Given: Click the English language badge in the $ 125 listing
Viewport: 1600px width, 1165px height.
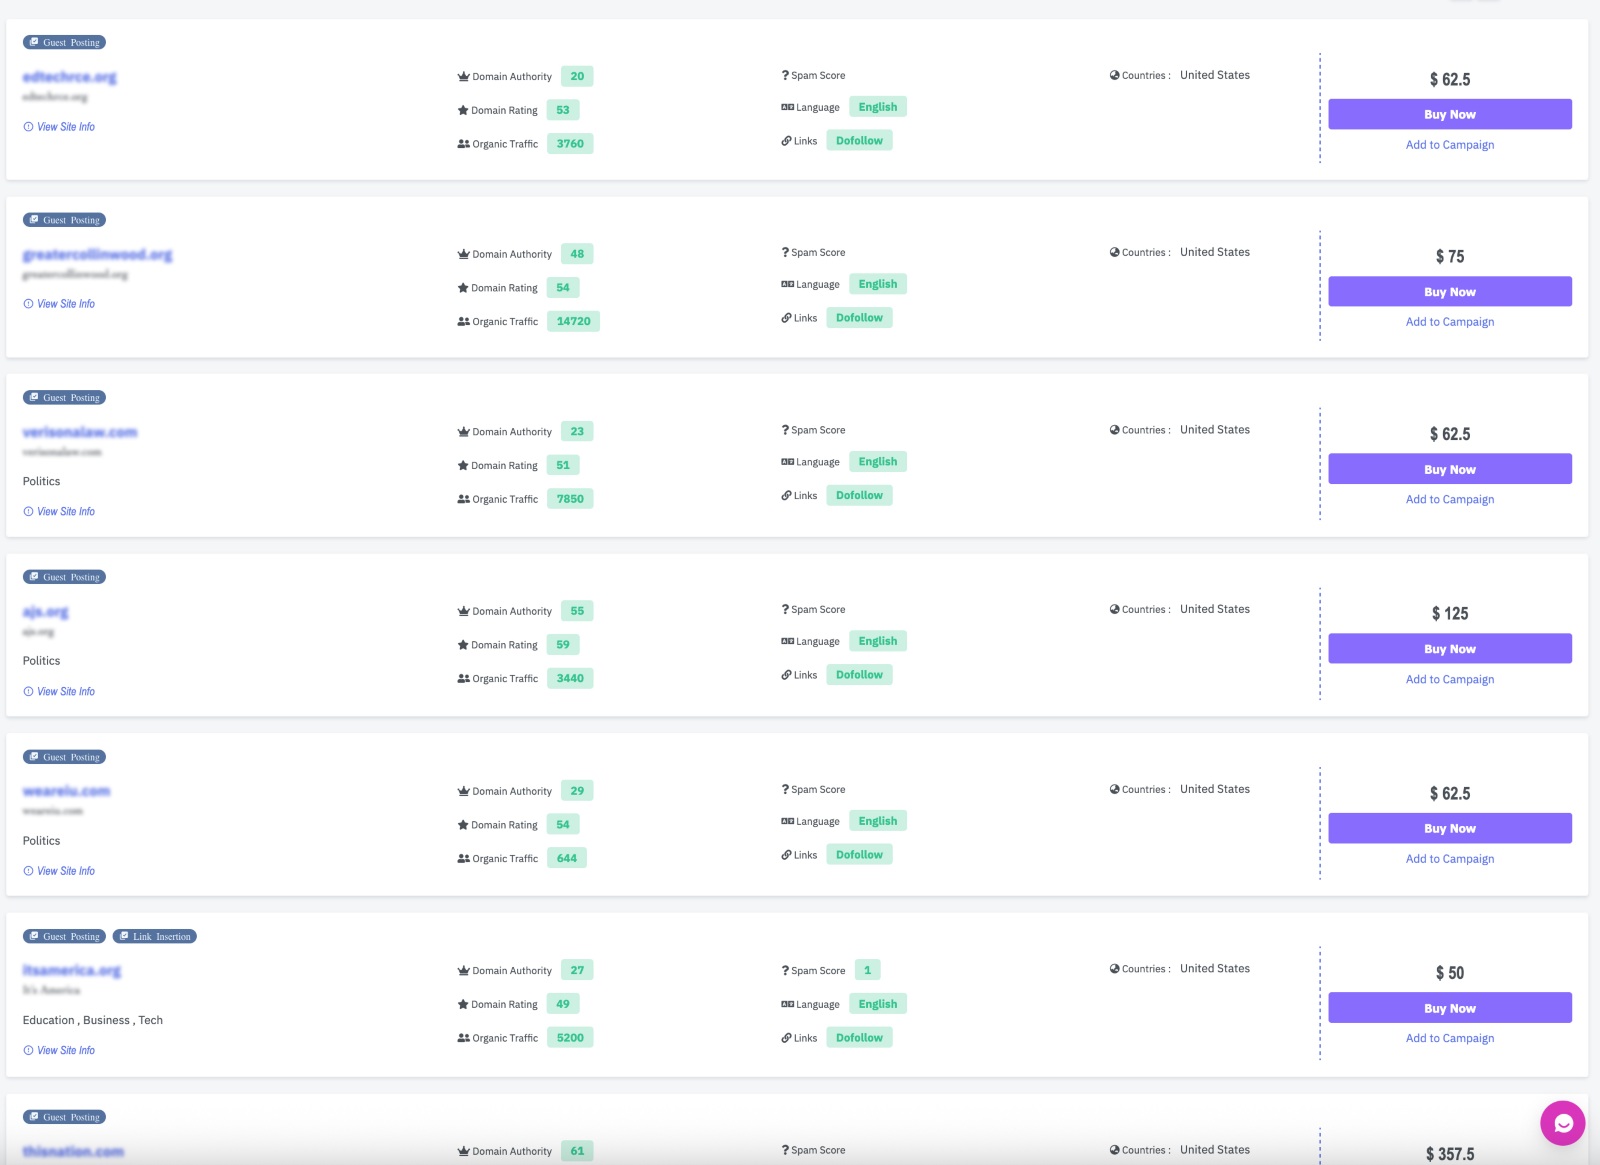Looking at the screenshot, I should pyautogui.click(x=878, y=641).
